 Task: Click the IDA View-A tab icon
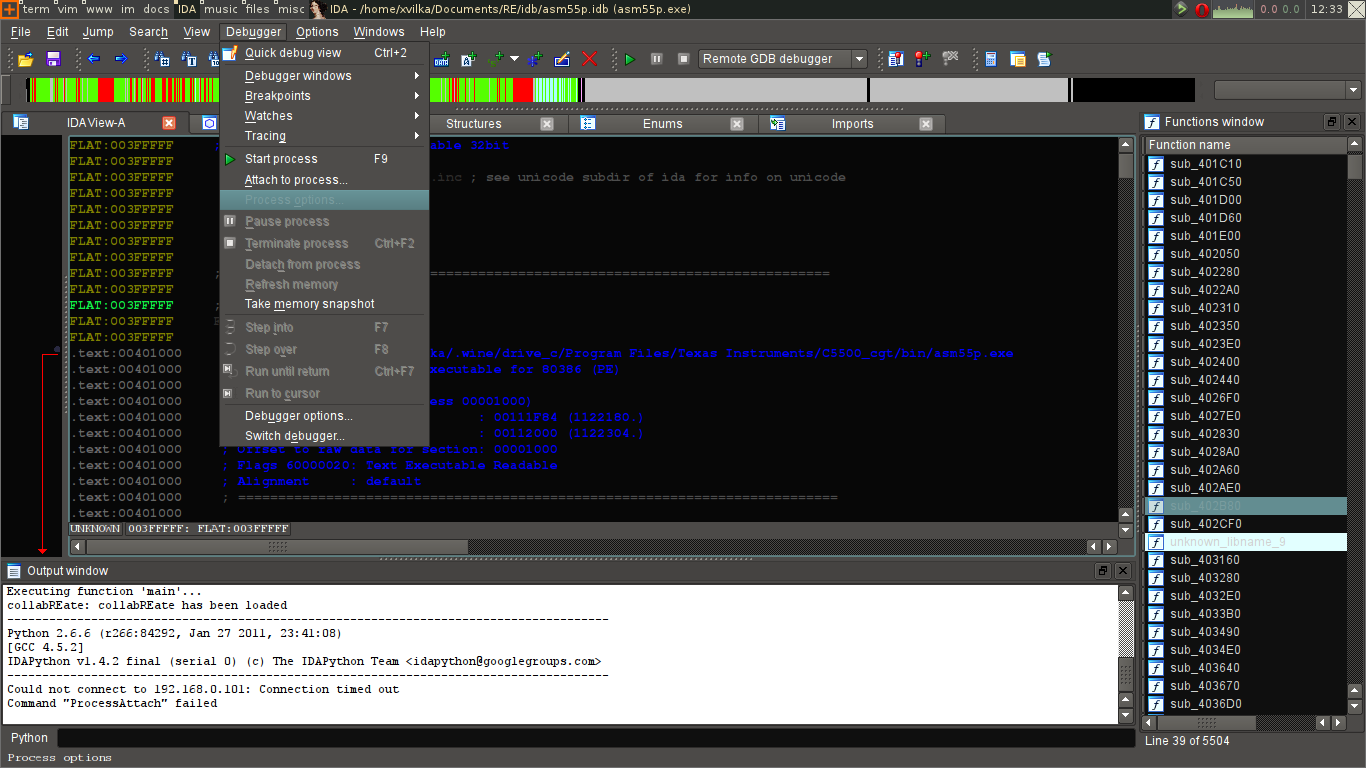tap(21, 123)
